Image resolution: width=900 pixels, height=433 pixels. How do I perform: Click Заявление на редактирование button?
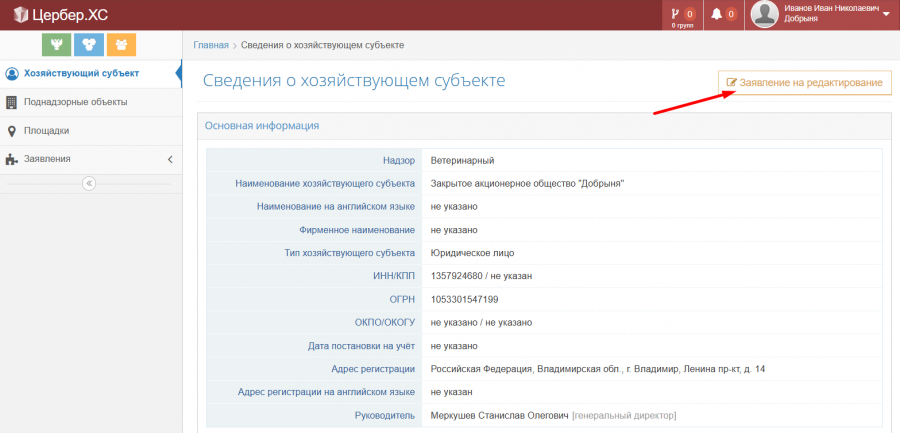click(804, 82)
